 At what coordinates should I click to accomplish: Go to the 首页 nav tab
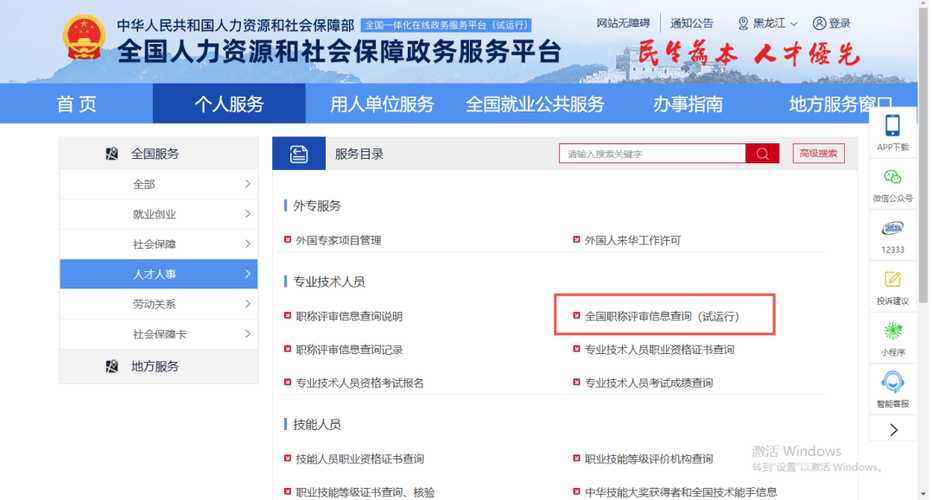click(x=77, y=104)
